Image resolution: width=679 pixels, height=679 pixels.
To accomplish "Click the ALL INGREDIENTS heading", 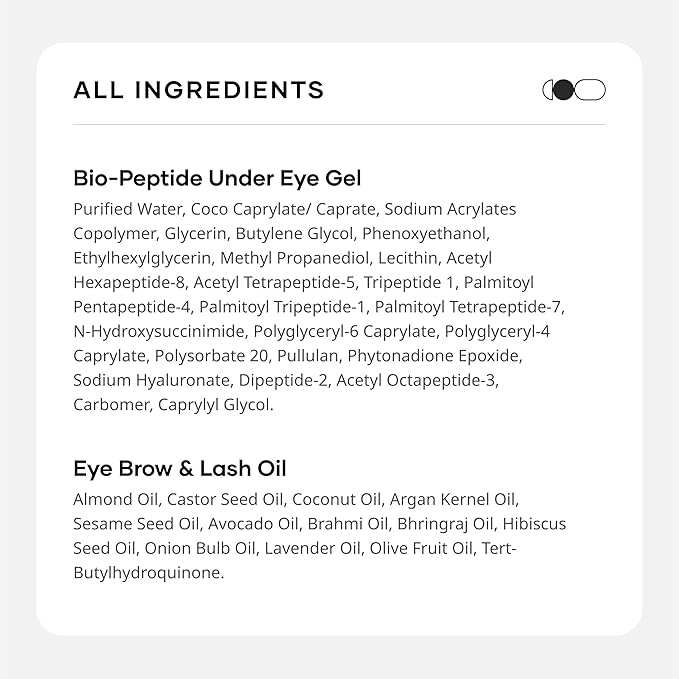I will click(x=199, y=90).
